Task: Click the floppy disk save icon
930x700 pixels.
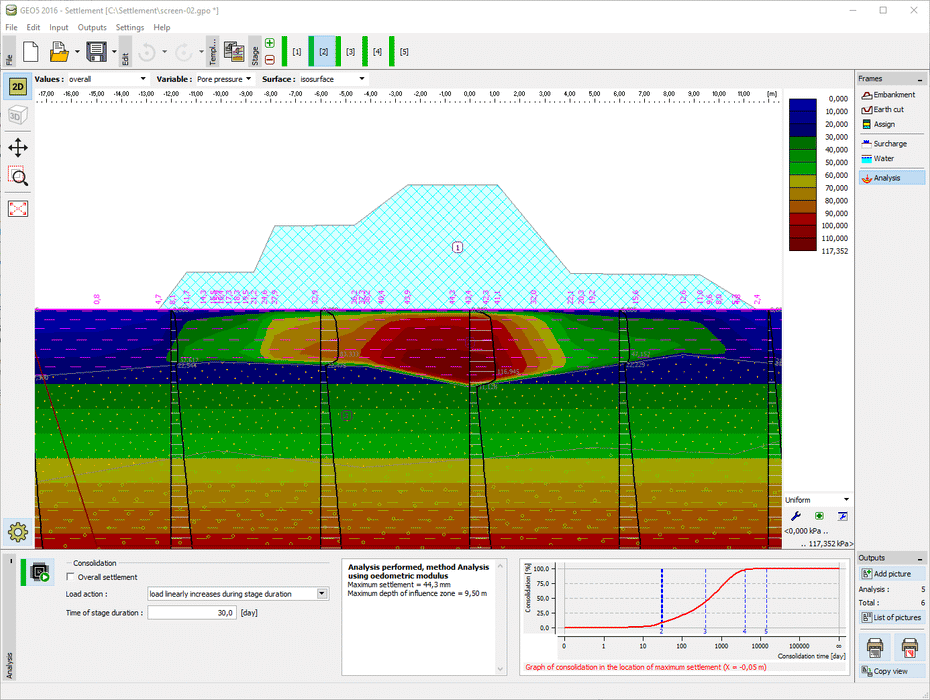Action: click(96, 50)
